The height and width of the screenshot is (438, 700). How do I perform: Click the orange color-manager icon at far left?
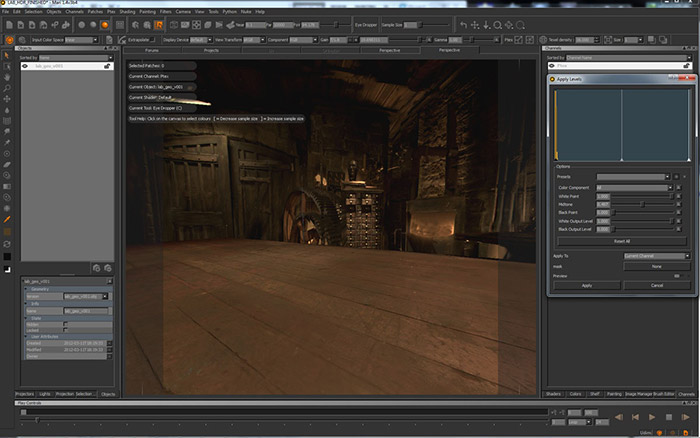tap(9, 40)
